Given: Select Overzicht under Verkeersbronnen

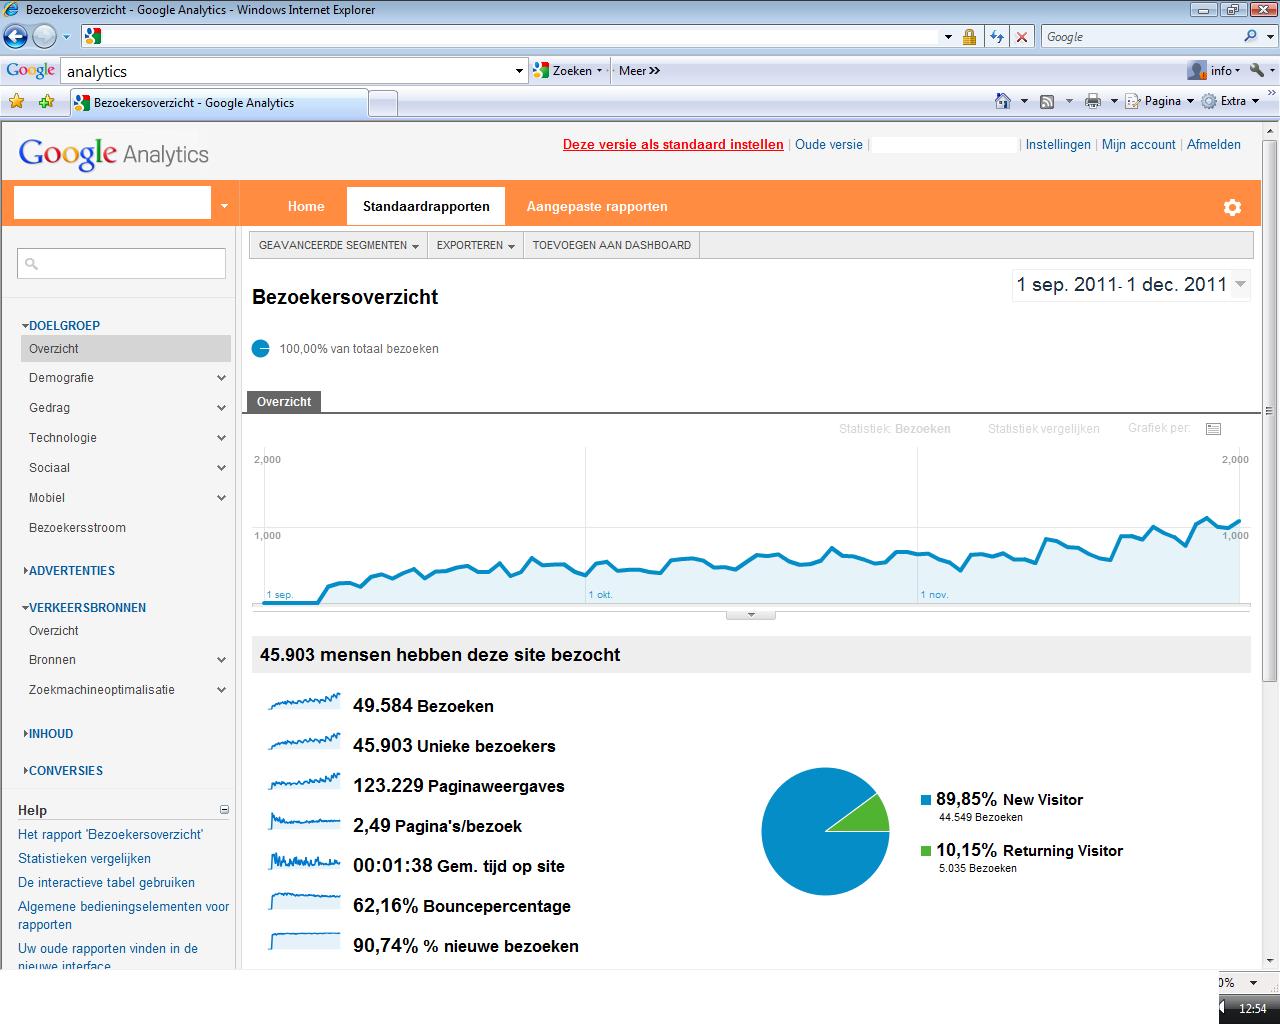Looking at the screenshot, I should coord(54,631).
